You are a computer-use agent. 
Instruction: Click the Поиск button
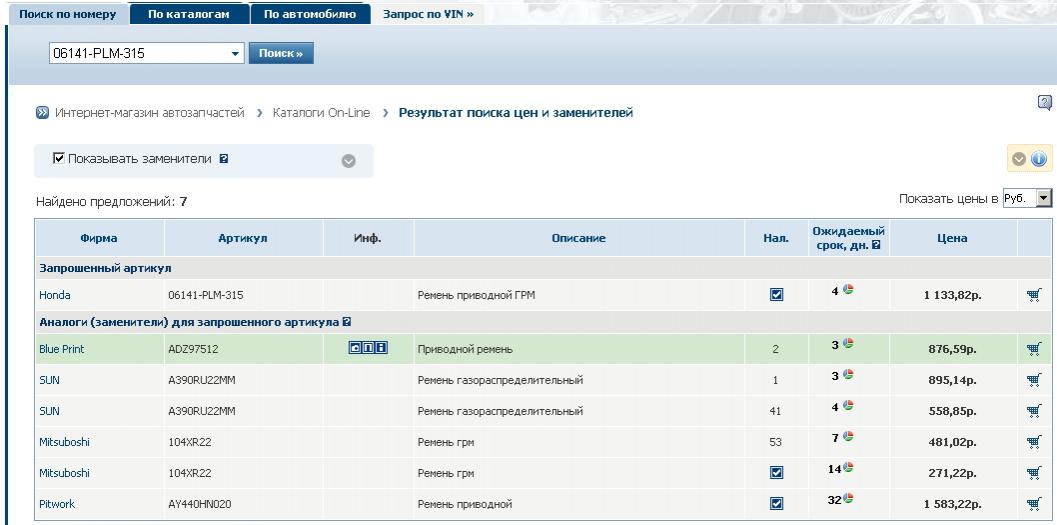tap(281, 53)
